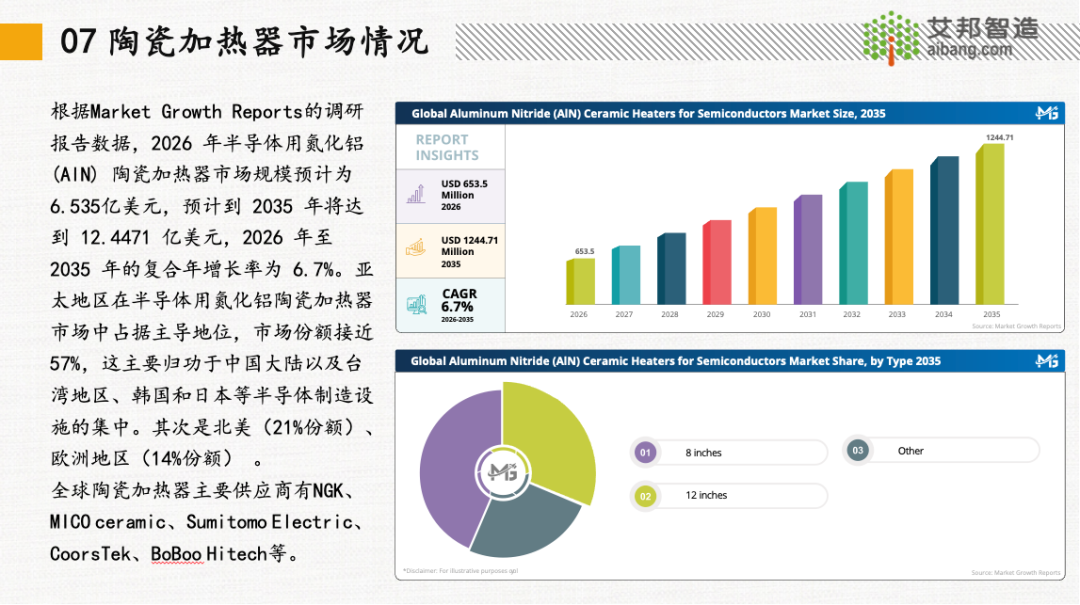The width and height of the screenshot is (1080, 605).
Task: Click the 03 badge next to Other
Action: pos(858,451)
